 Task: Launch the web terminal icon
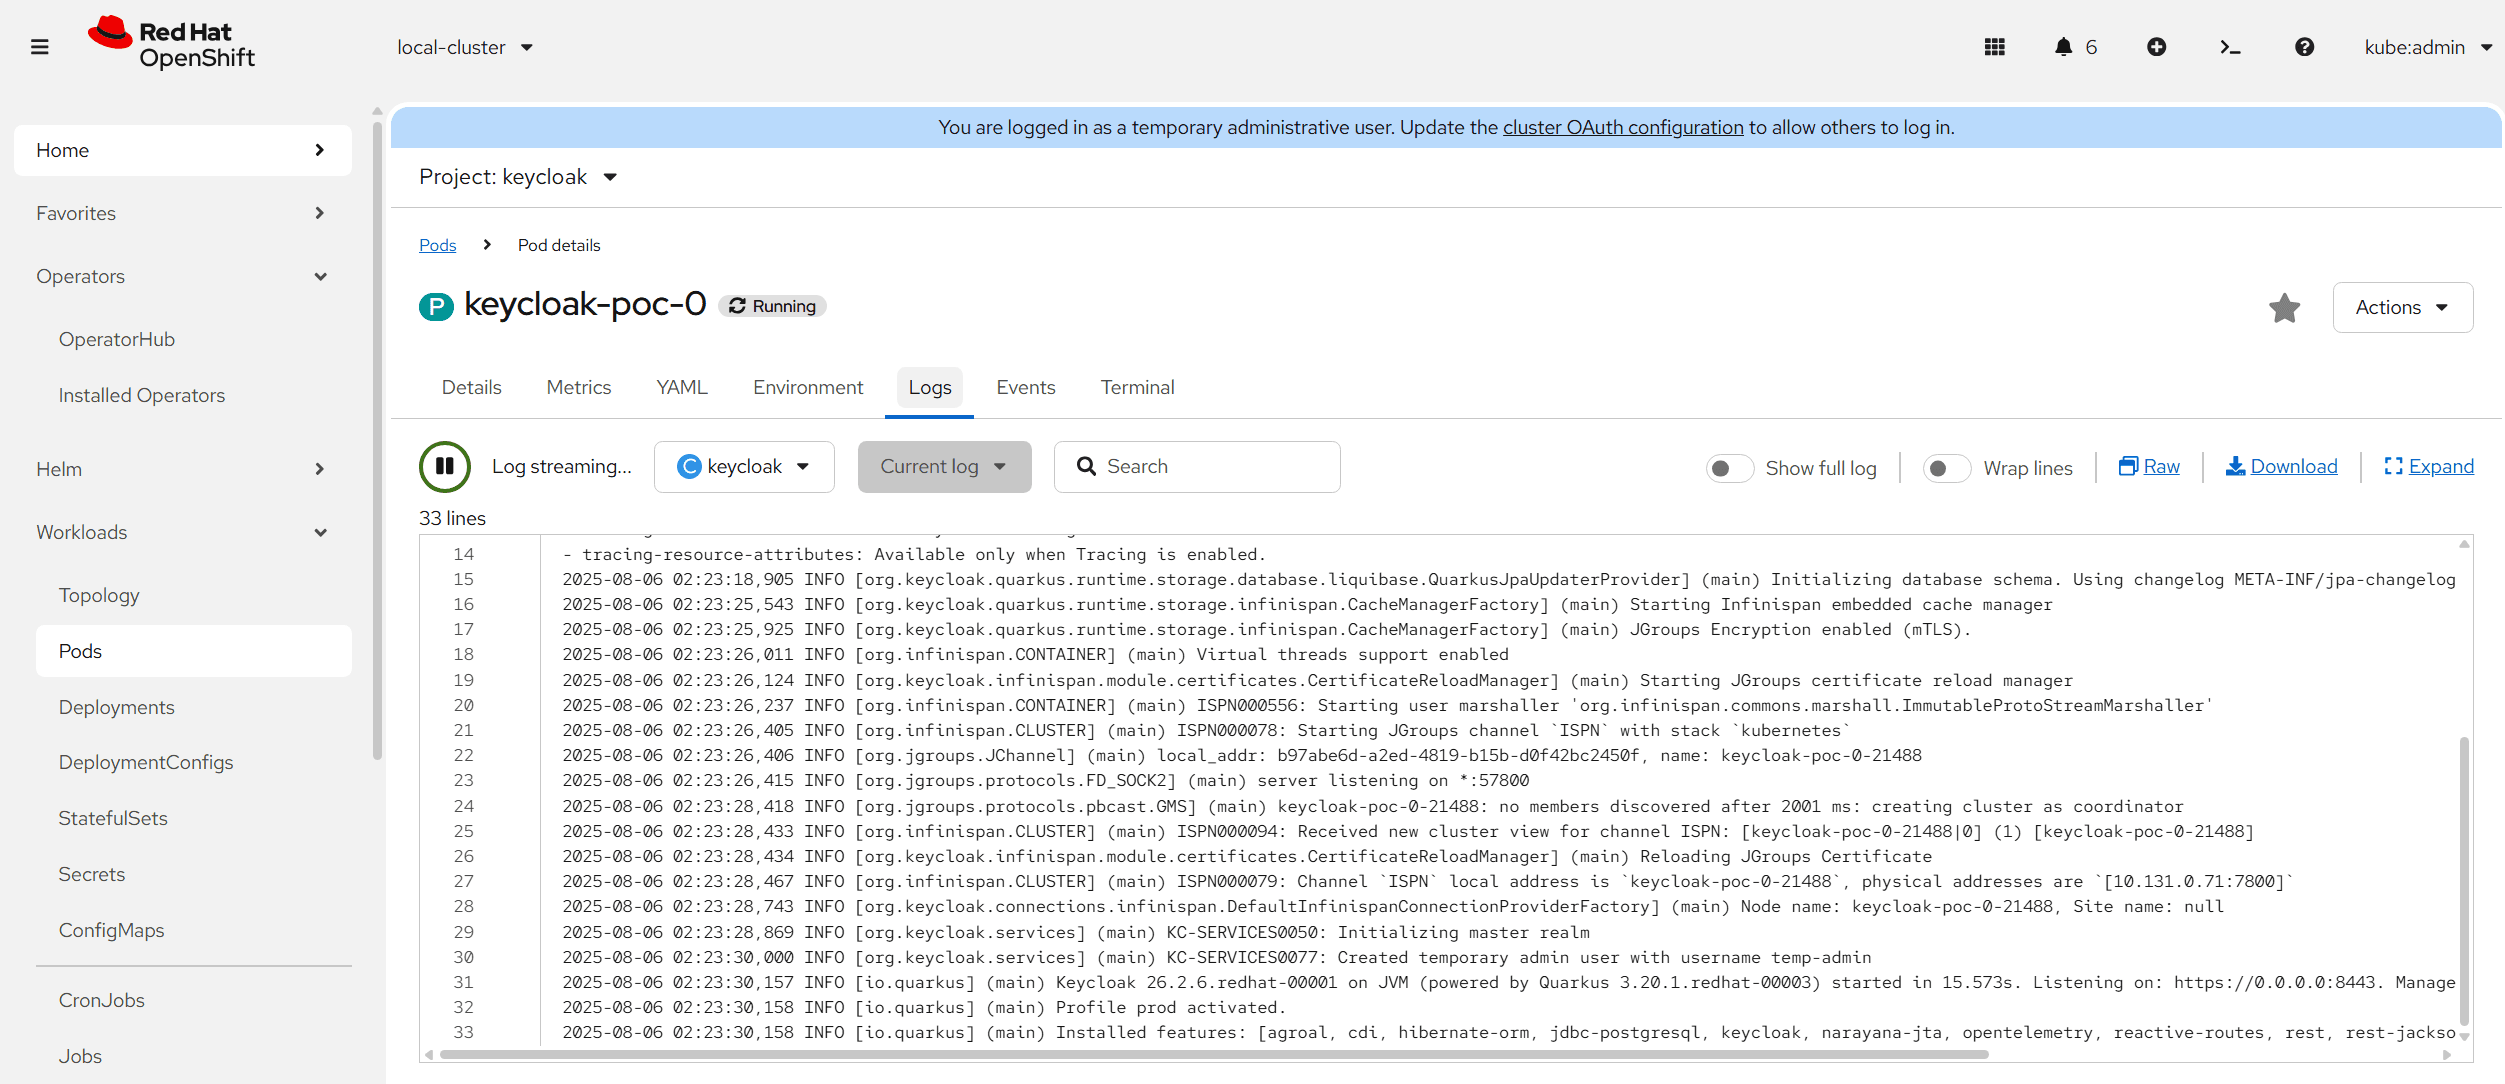pyautogui.click(x=2230, y=47)
